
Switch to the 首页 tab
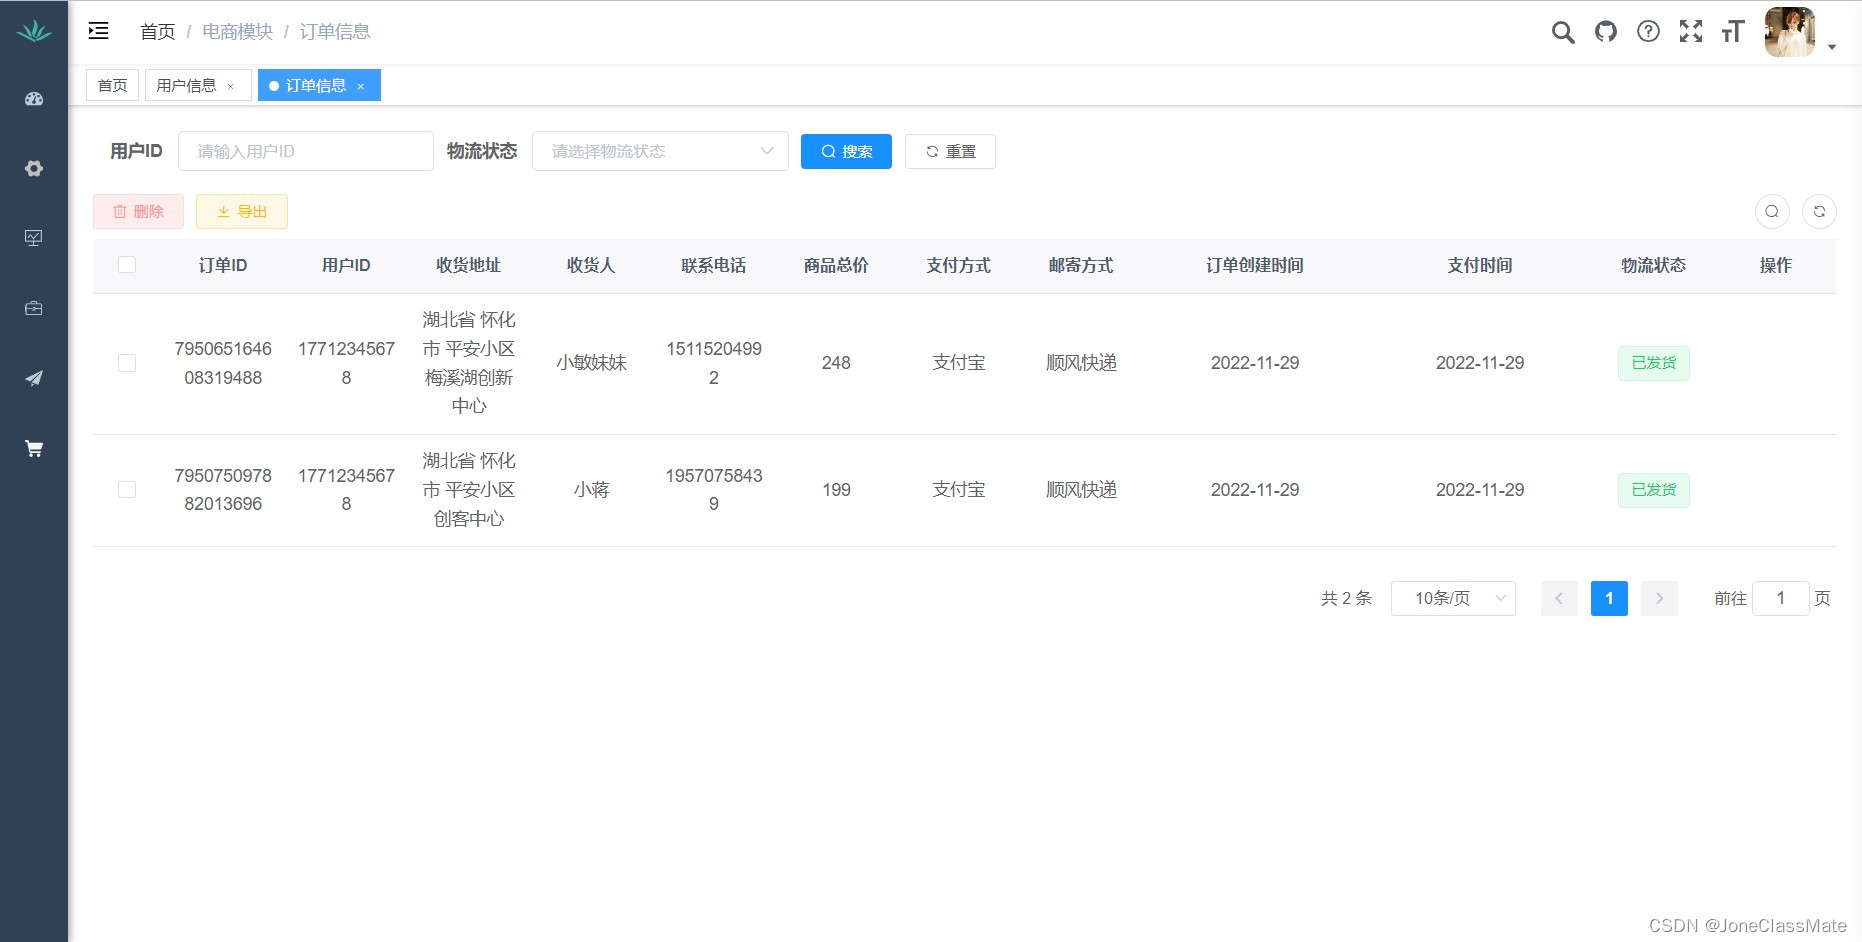click(113, 86)
